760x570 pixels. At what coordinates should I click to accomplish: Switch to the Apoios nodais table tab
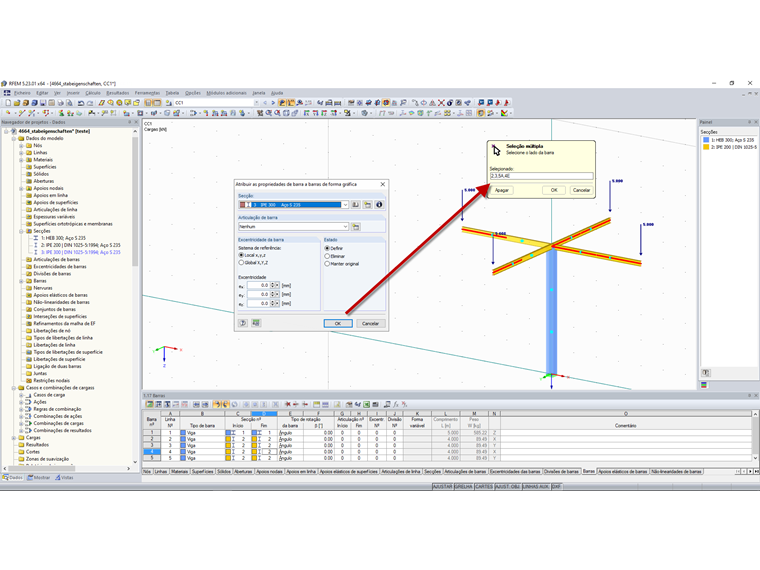[x=269, y=472]
